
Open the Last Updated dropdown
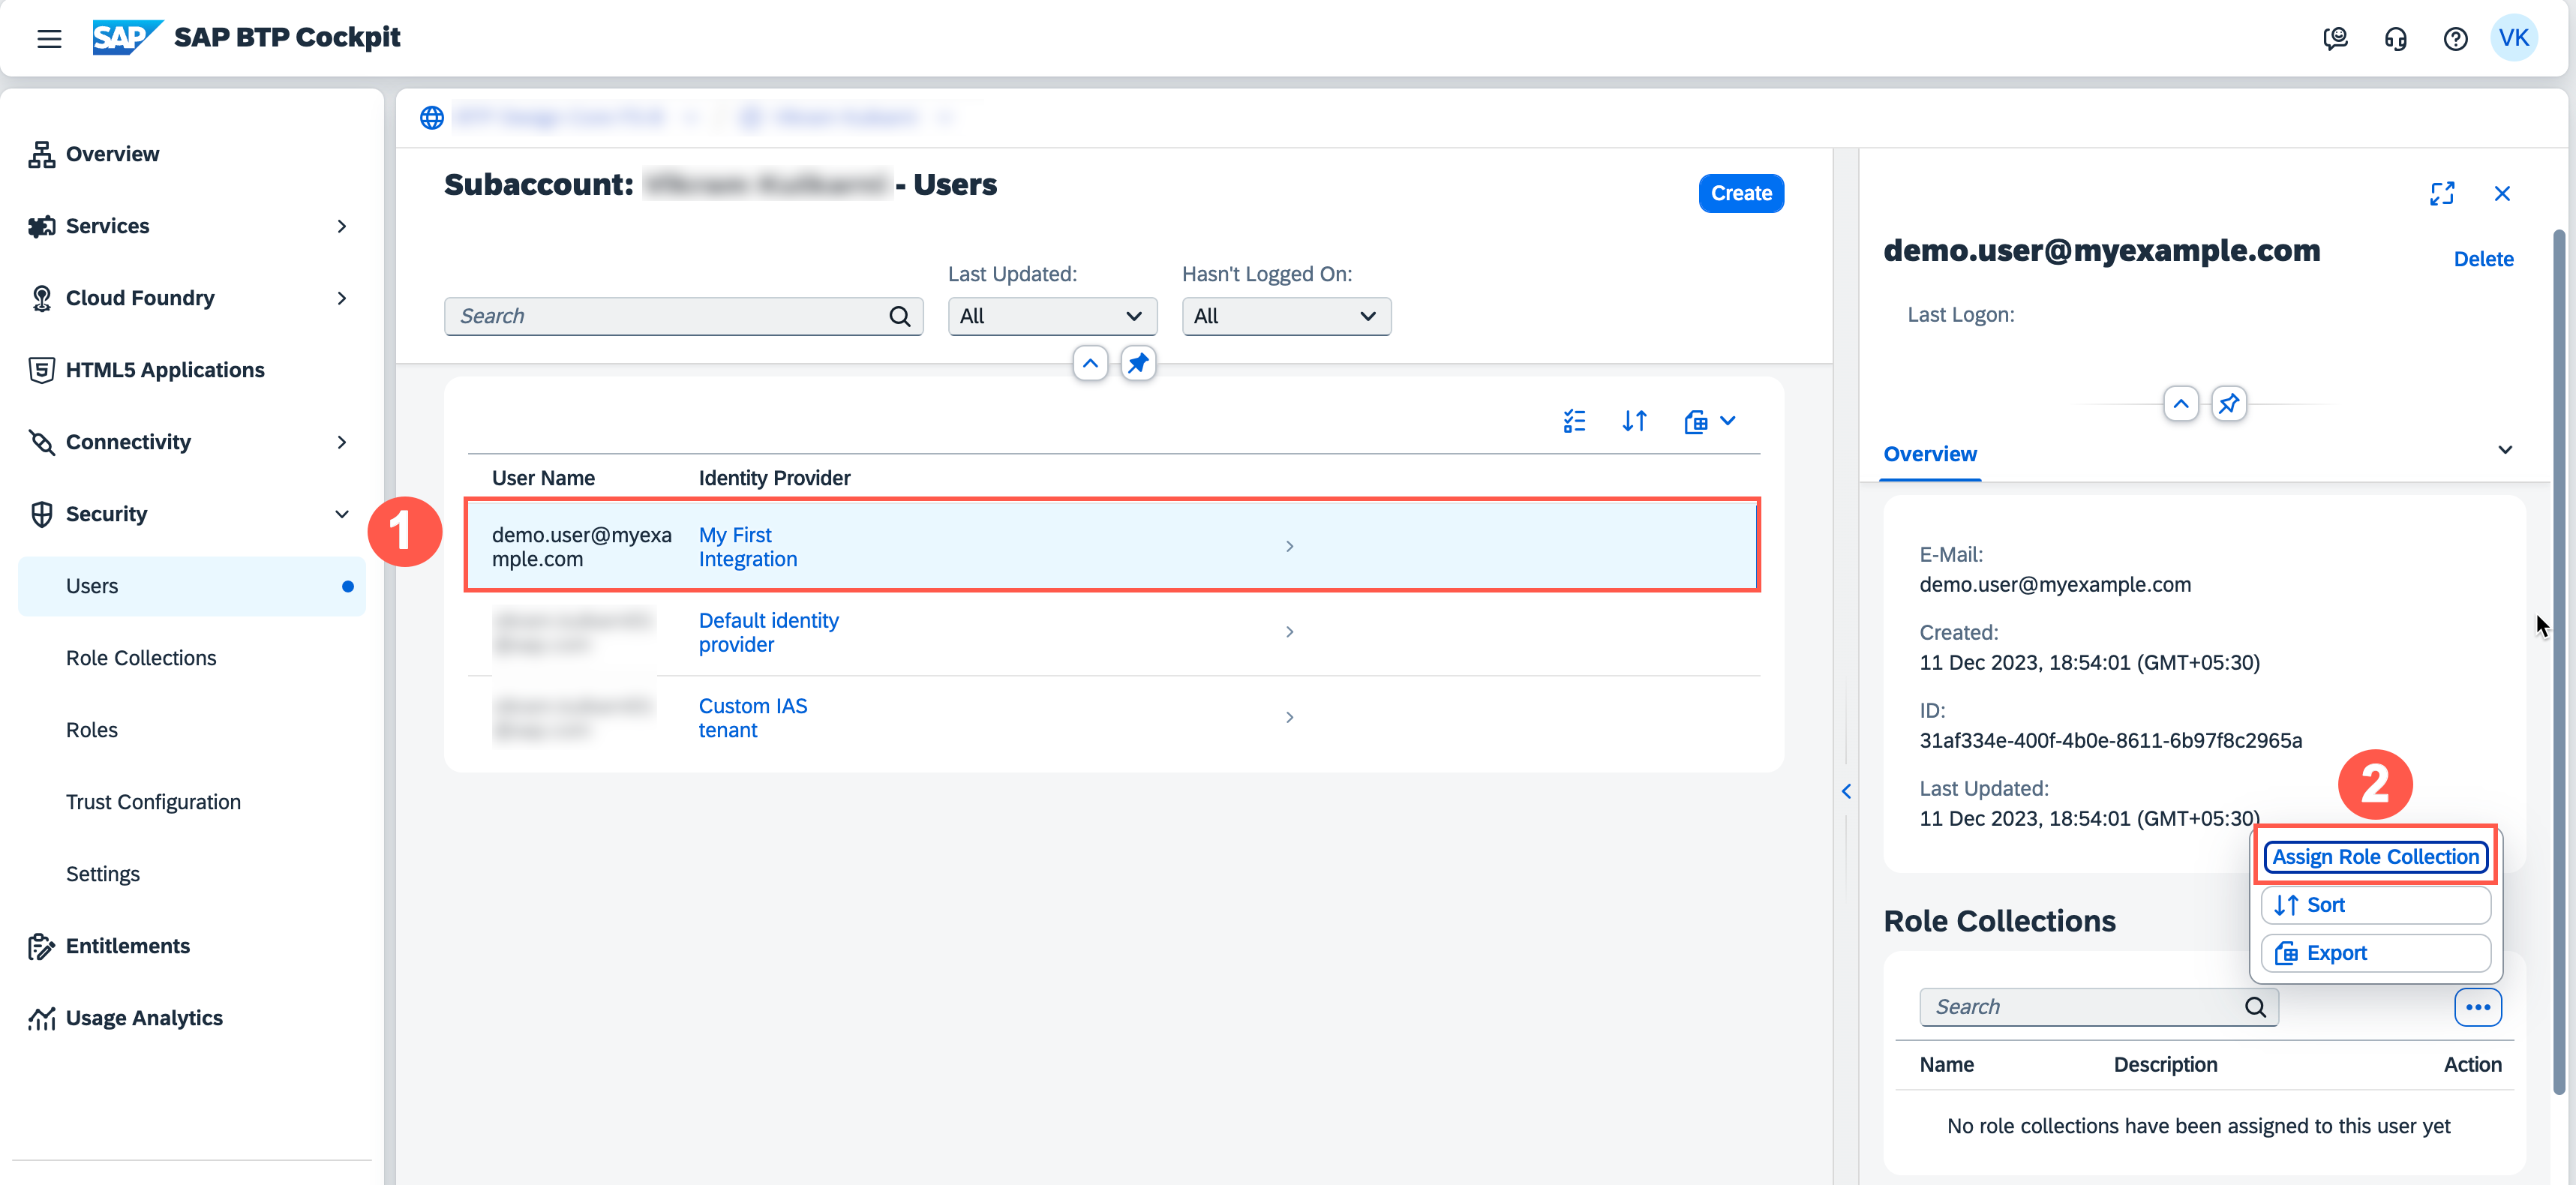pos(1052,316)
